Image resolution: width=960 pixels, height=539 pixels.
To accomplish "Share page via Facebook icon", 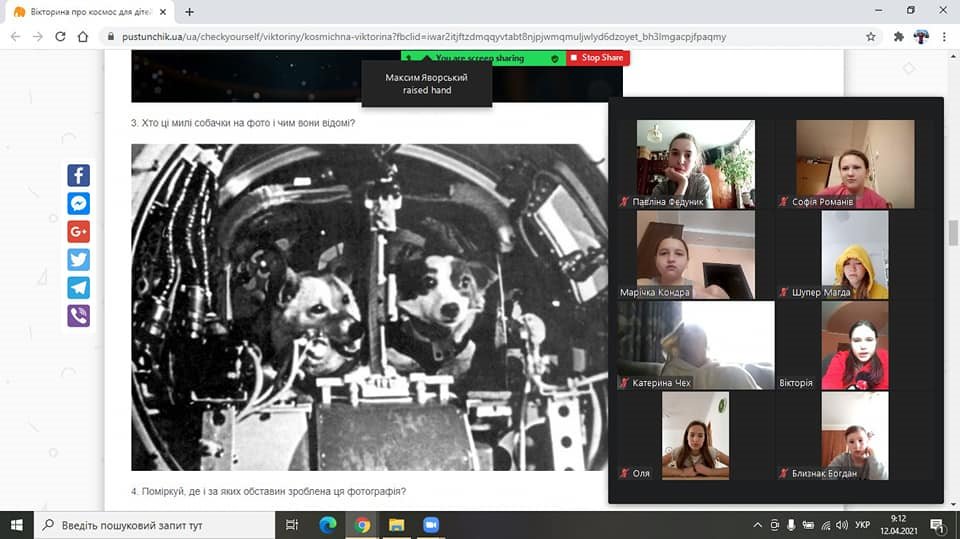I will point(78,175).
